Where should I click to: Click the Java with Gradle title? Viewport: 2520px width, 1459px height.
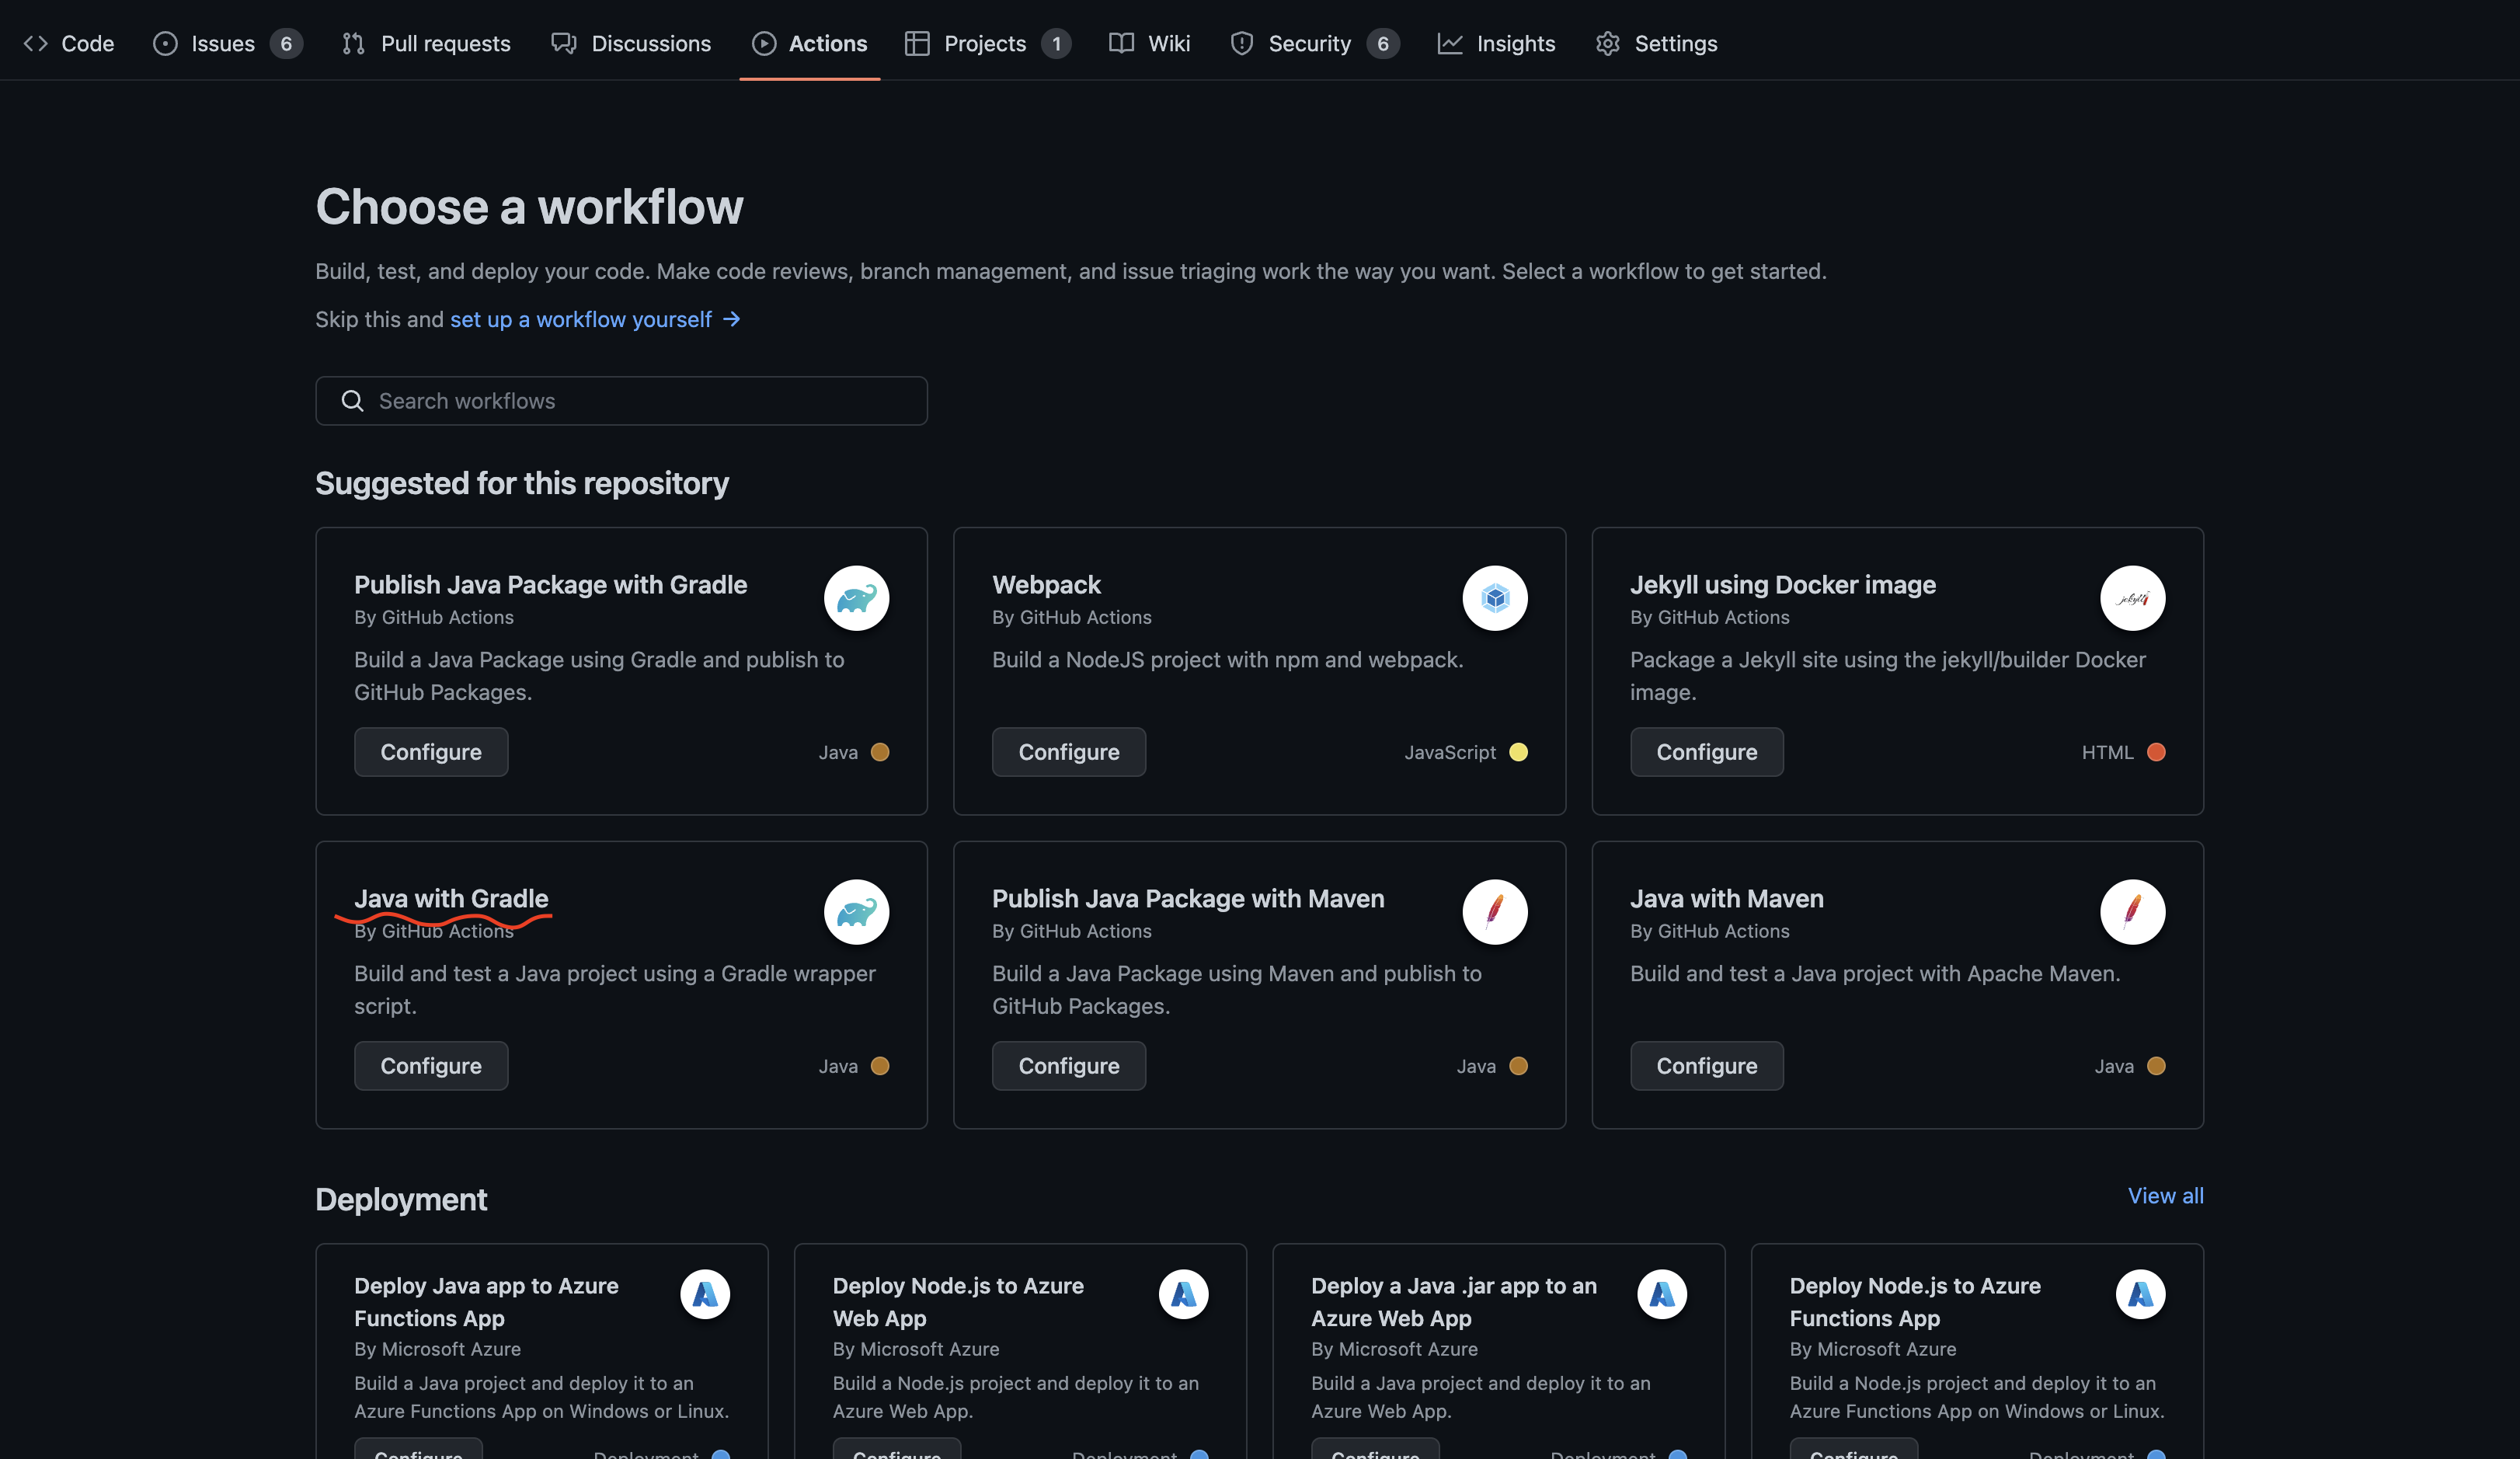coord(451,899)
